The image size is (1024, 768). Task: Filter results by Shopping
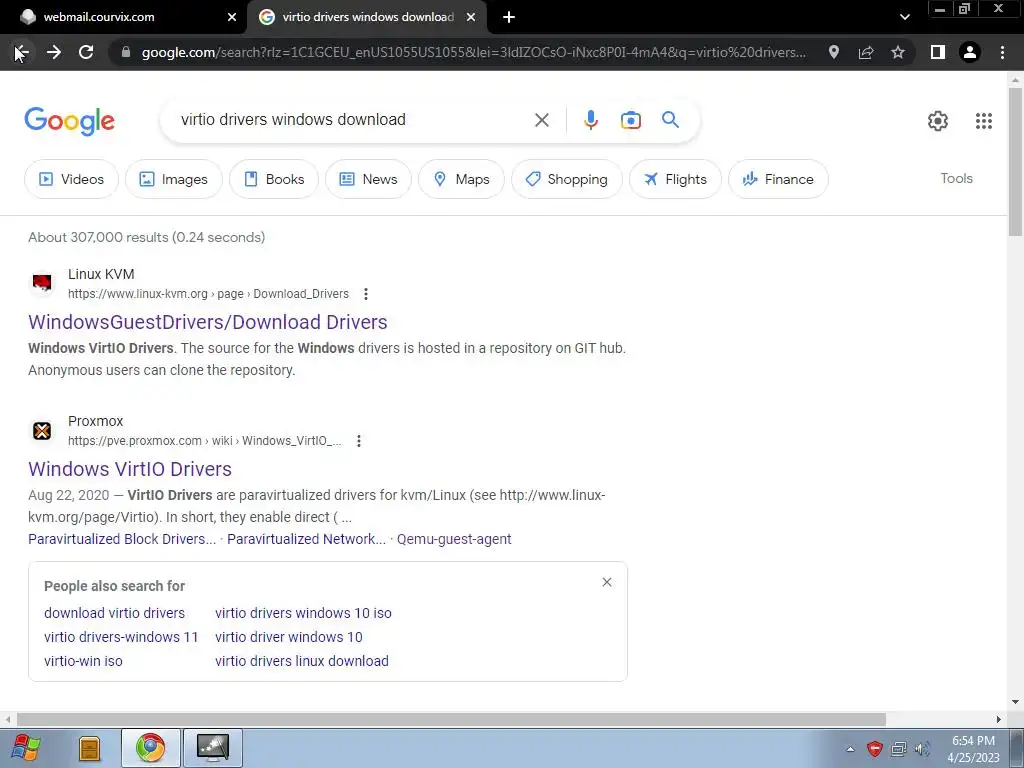click(567, 179)
